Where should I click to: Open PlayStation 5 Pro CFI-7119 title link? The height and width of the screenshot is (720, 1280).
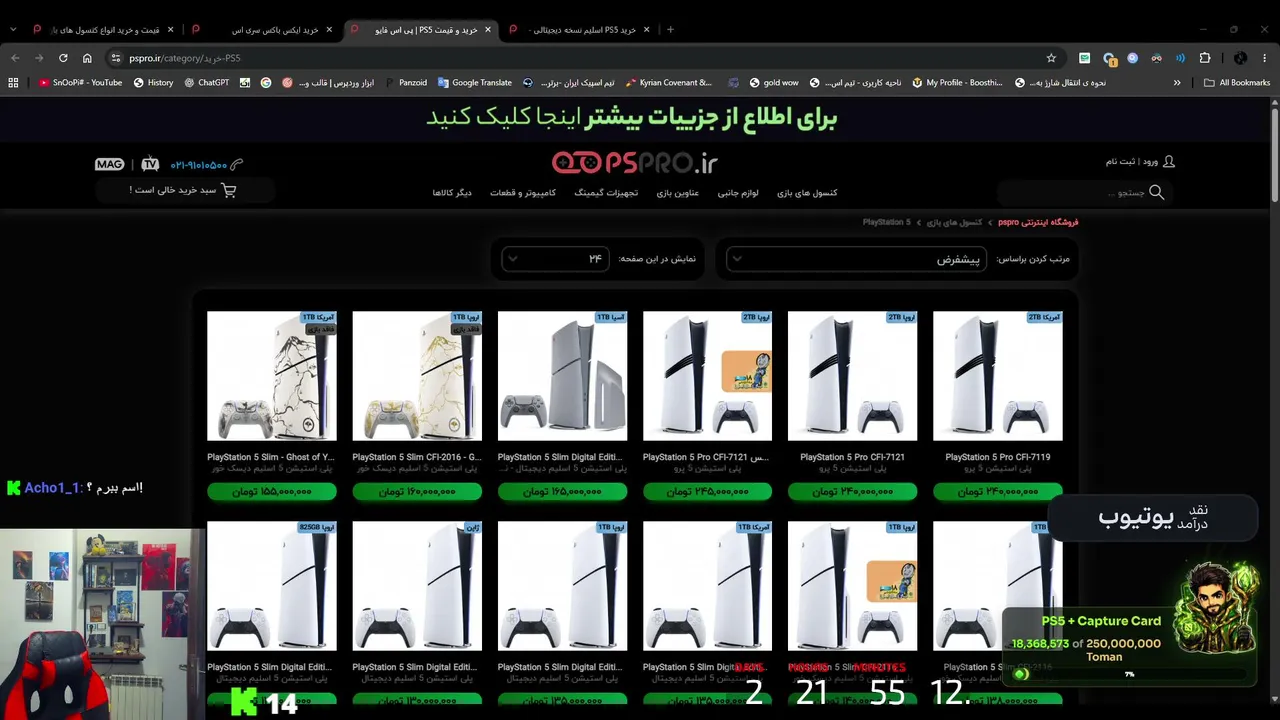click(998, 457)
